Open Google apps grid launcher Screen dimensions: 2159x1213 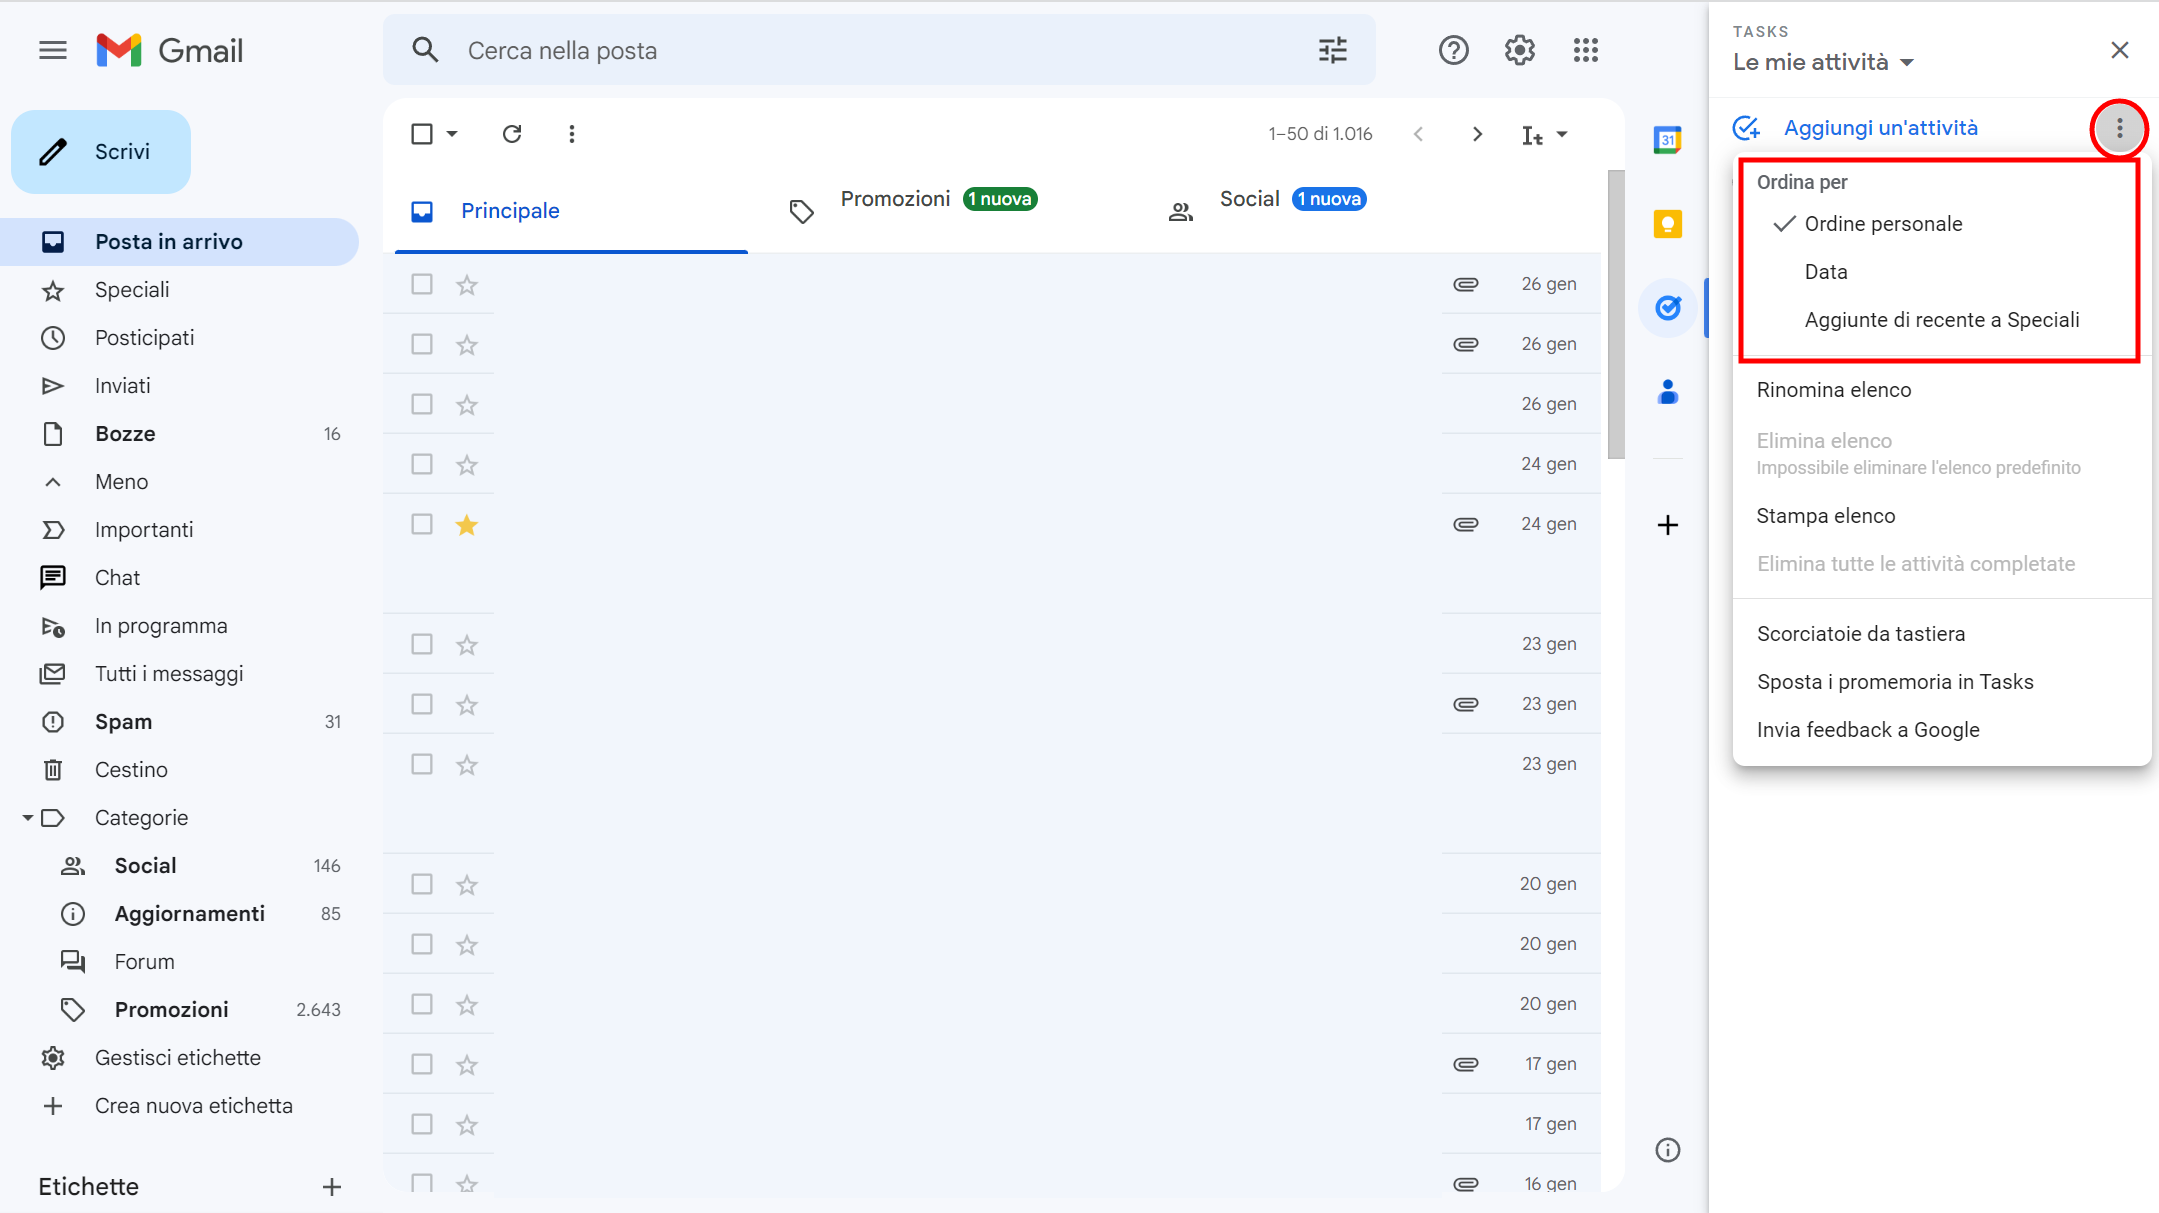coord(1585,50)
